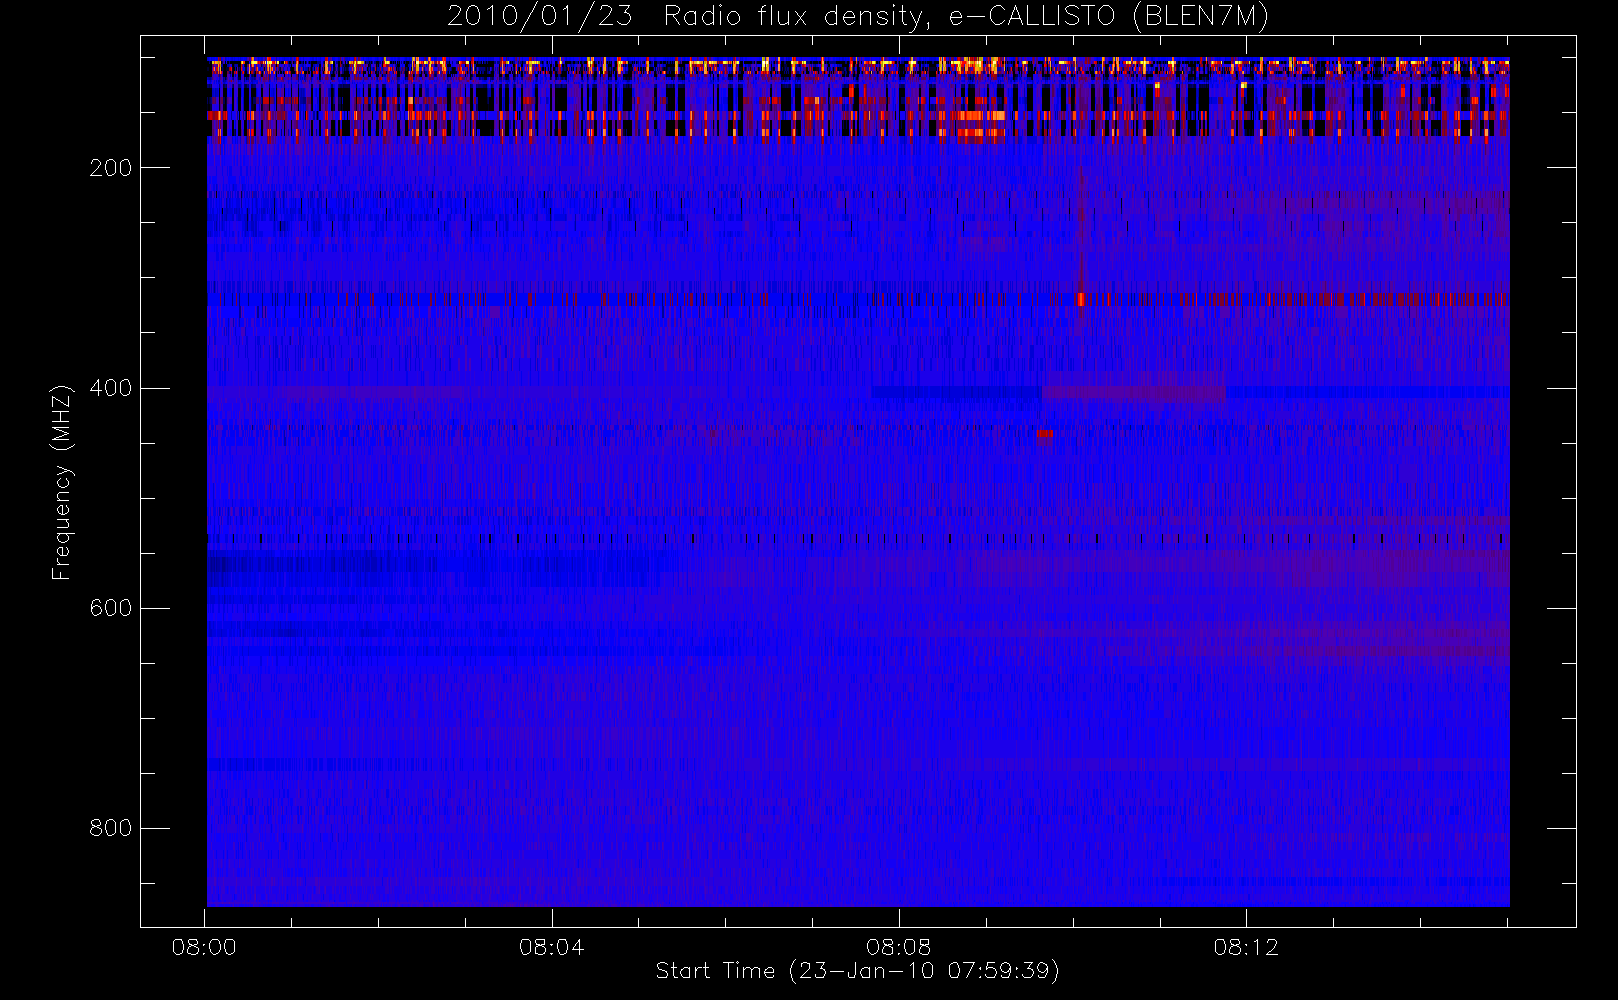1618x1000 pixels.
Task: Click the 400 frequency tick label
Action: click(110, 388)
